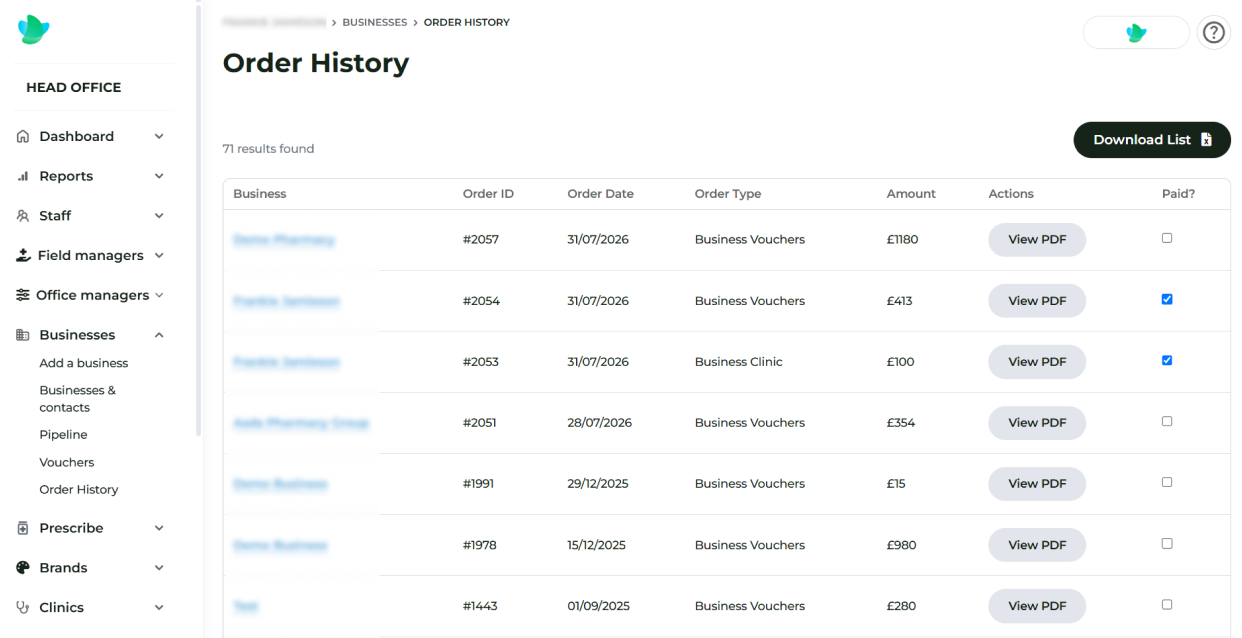This screenshot has height=638, width=1242.
Task: Collapse the Businesses menu chevron
Action: (x=159, y=335)
